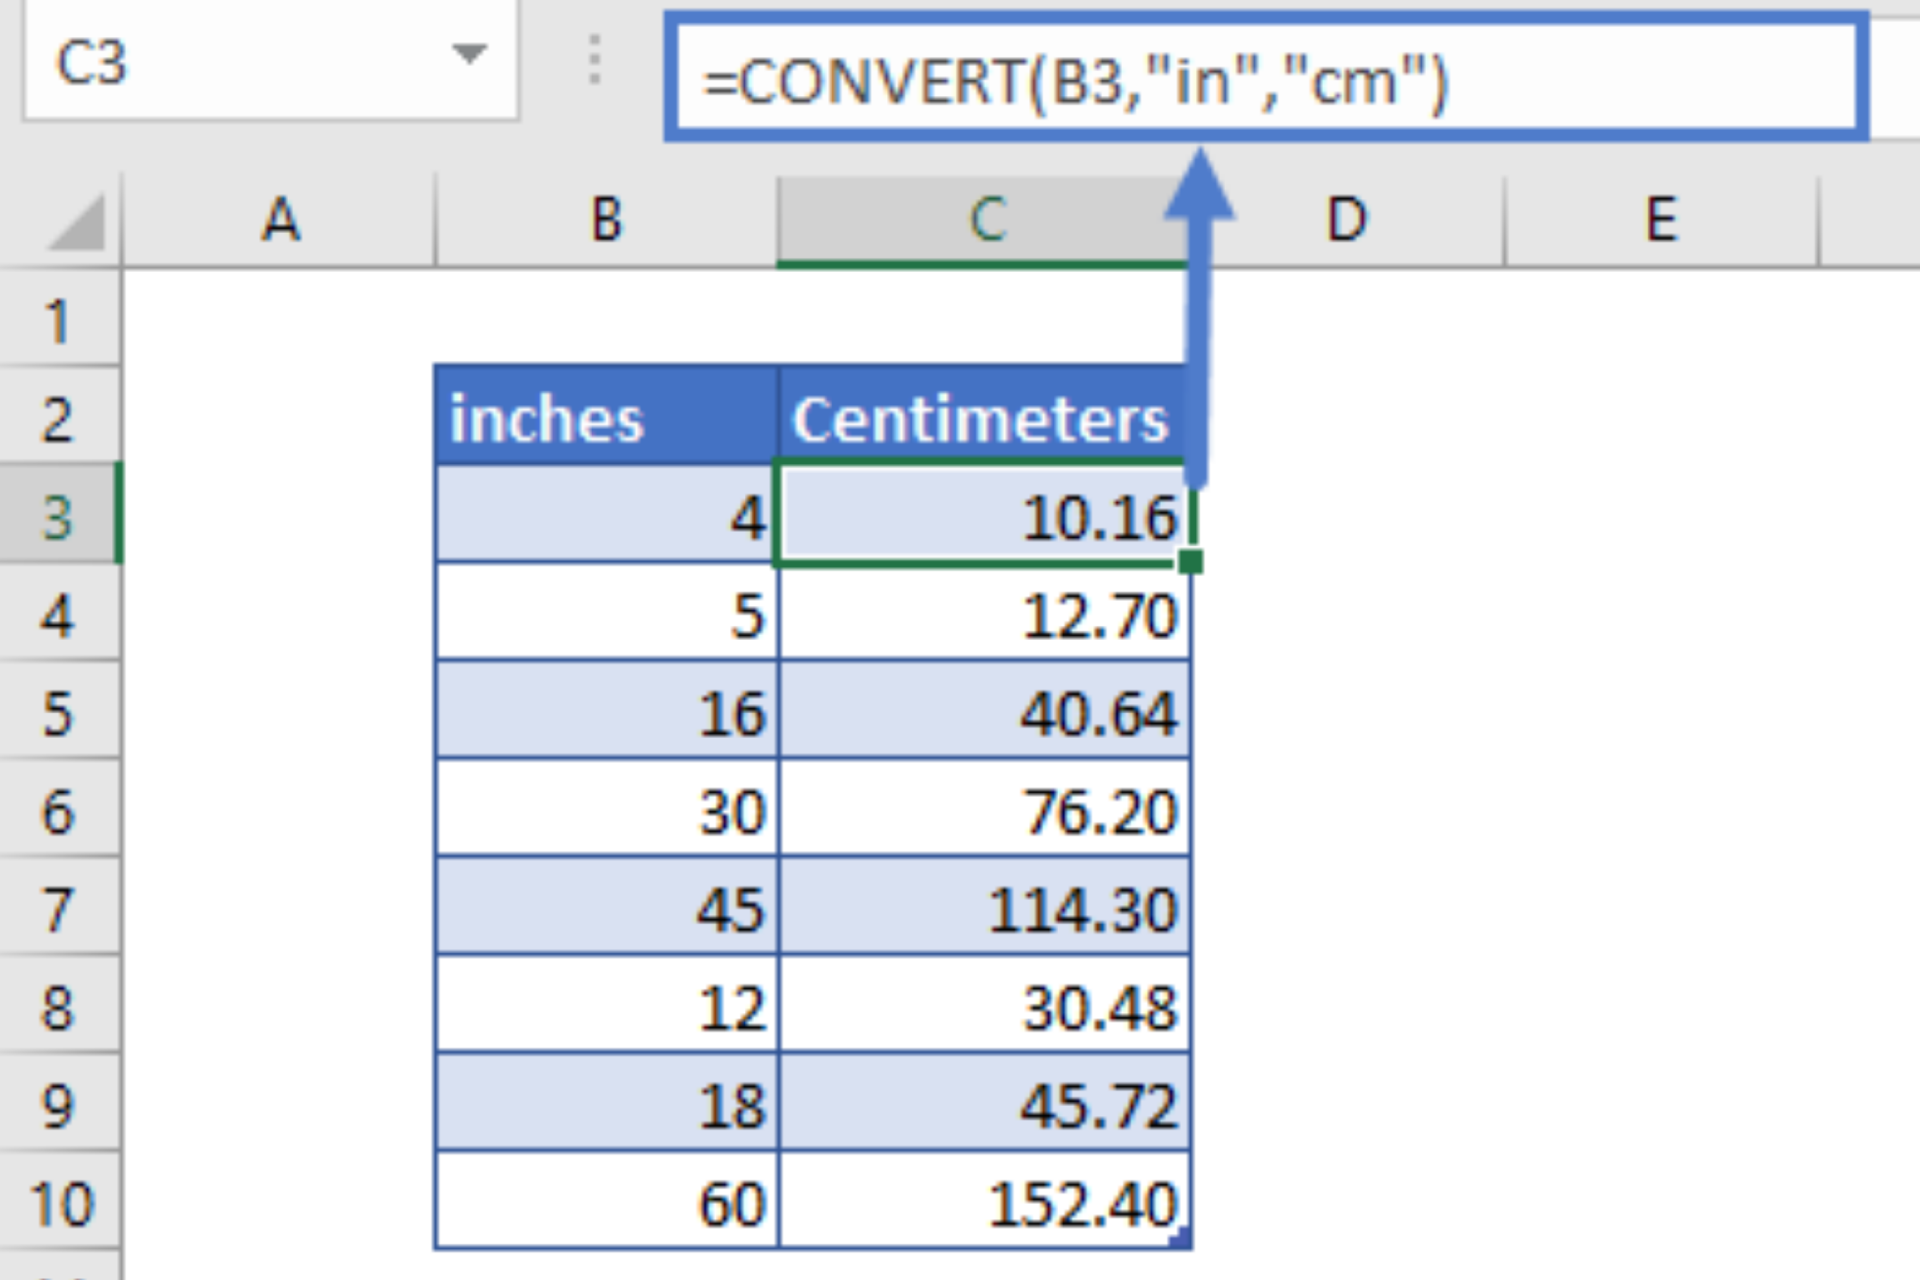
Task: Select column C header
Action: click(x=985, y=220)
